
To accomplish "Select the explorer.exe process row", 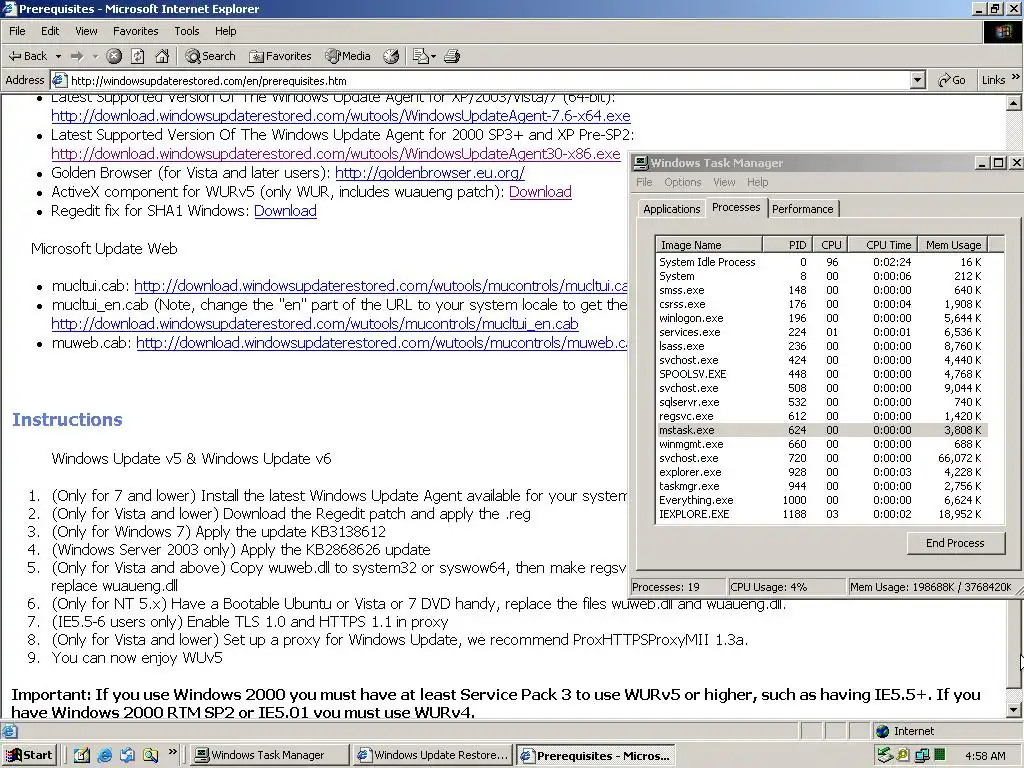I will [822, 472].
